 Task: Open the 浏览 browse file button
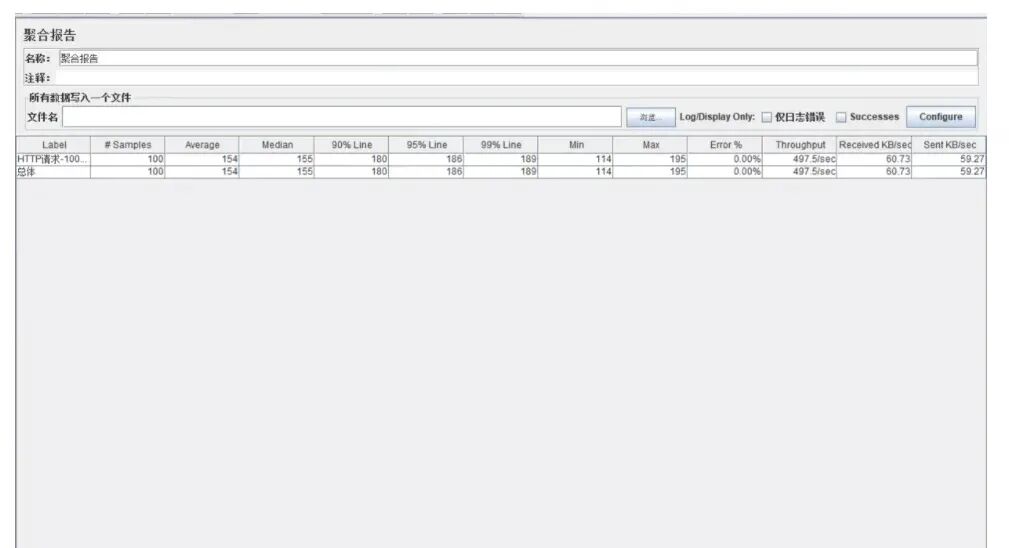point(651,117)
